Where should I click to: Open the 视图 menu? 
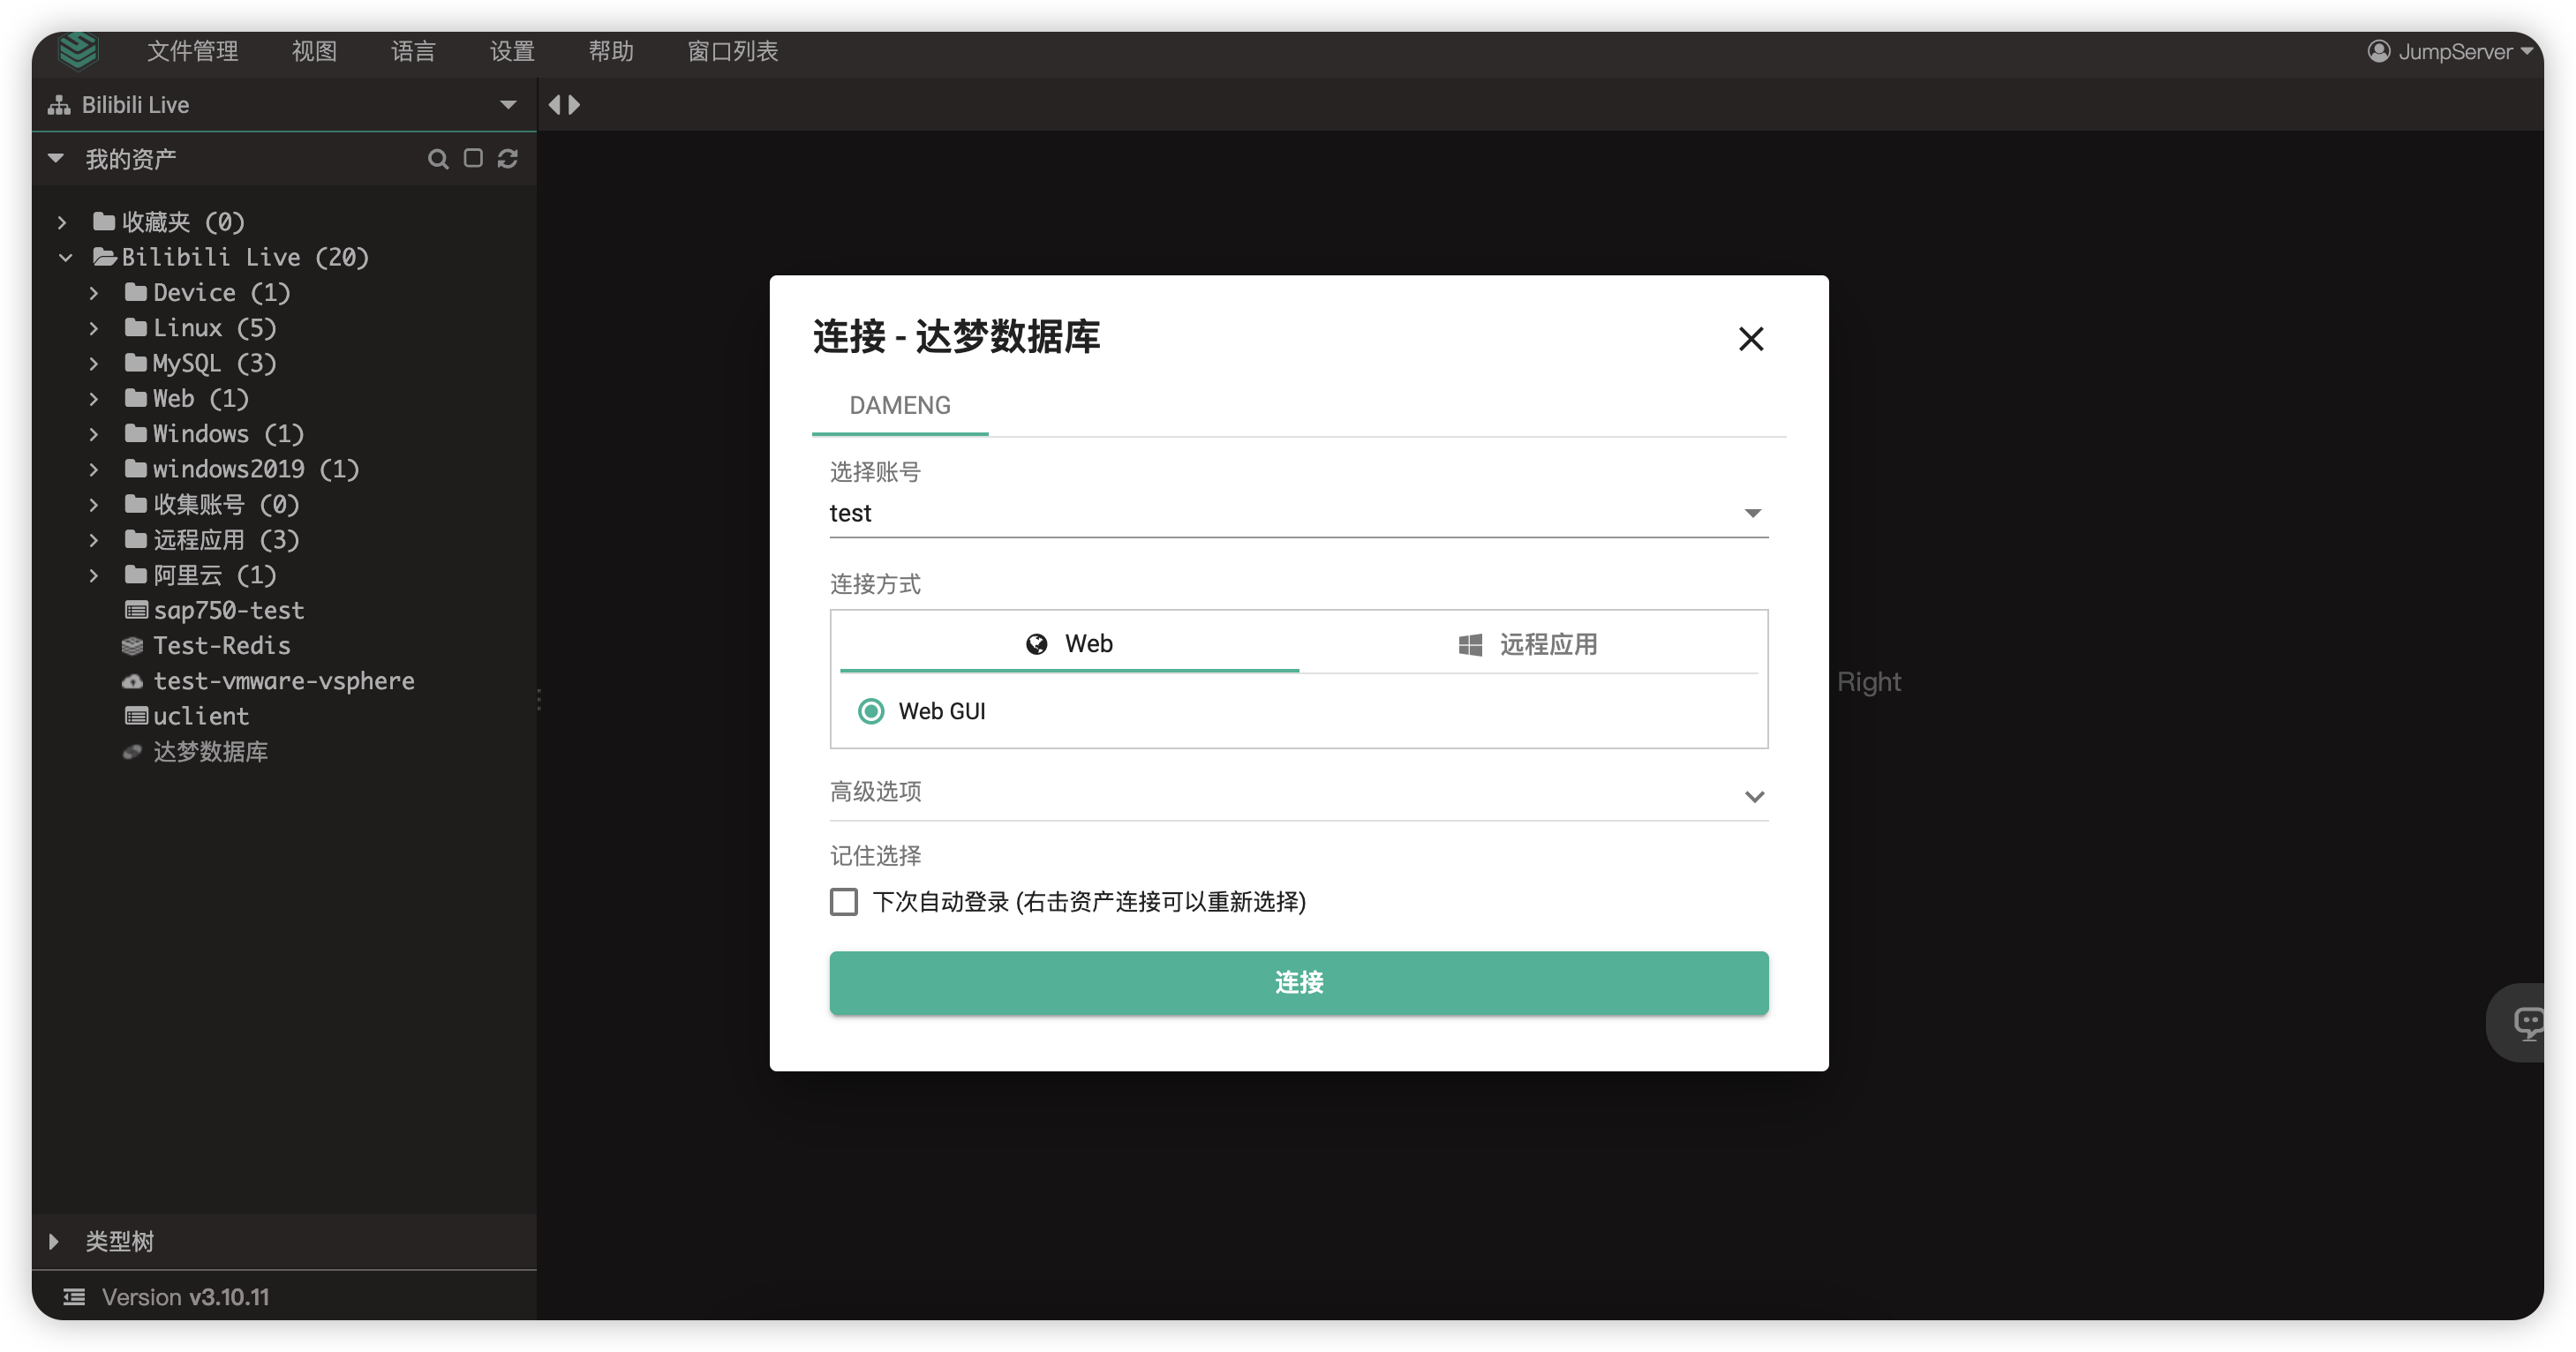click(314, 51)
